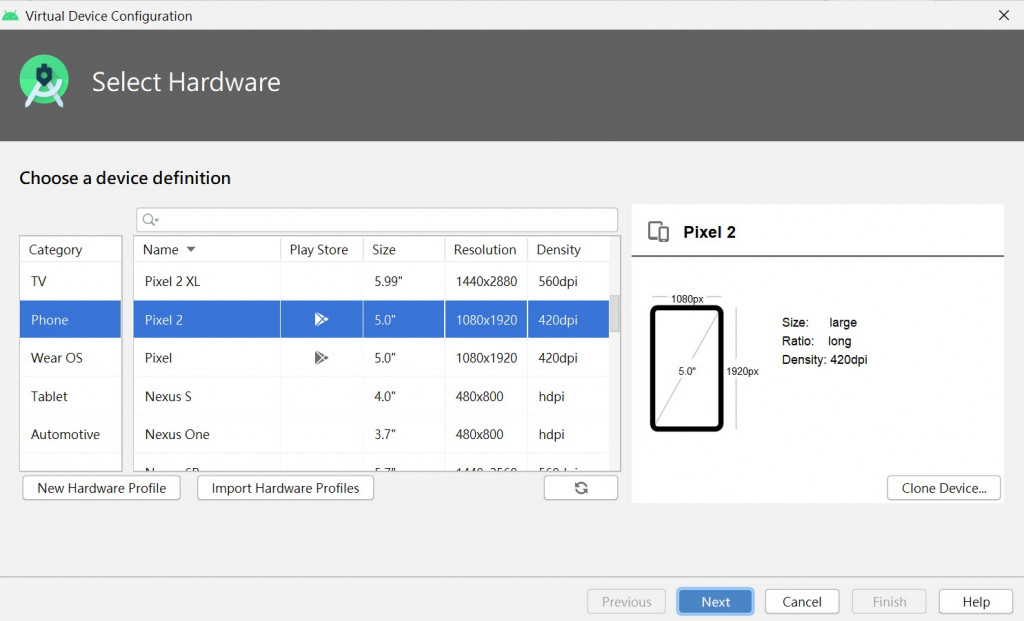1024x621 pixels.
Task: Click the Previous button
Action: coord(626,601)
